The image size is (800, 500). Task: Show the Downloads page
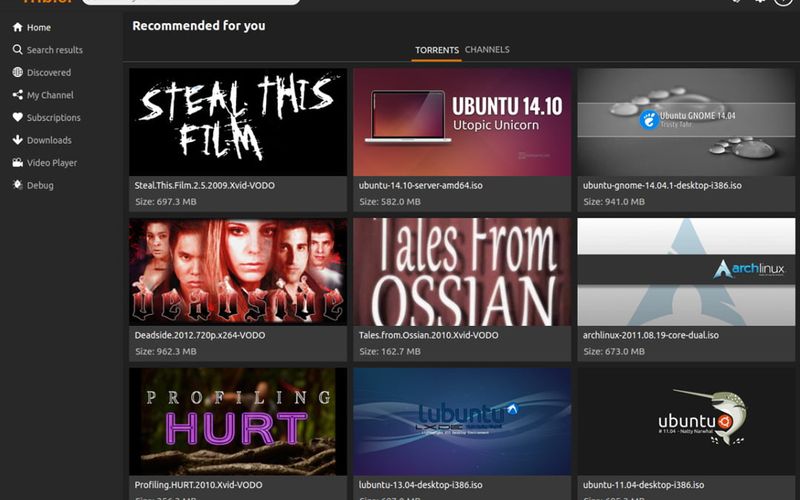(42, 140)
